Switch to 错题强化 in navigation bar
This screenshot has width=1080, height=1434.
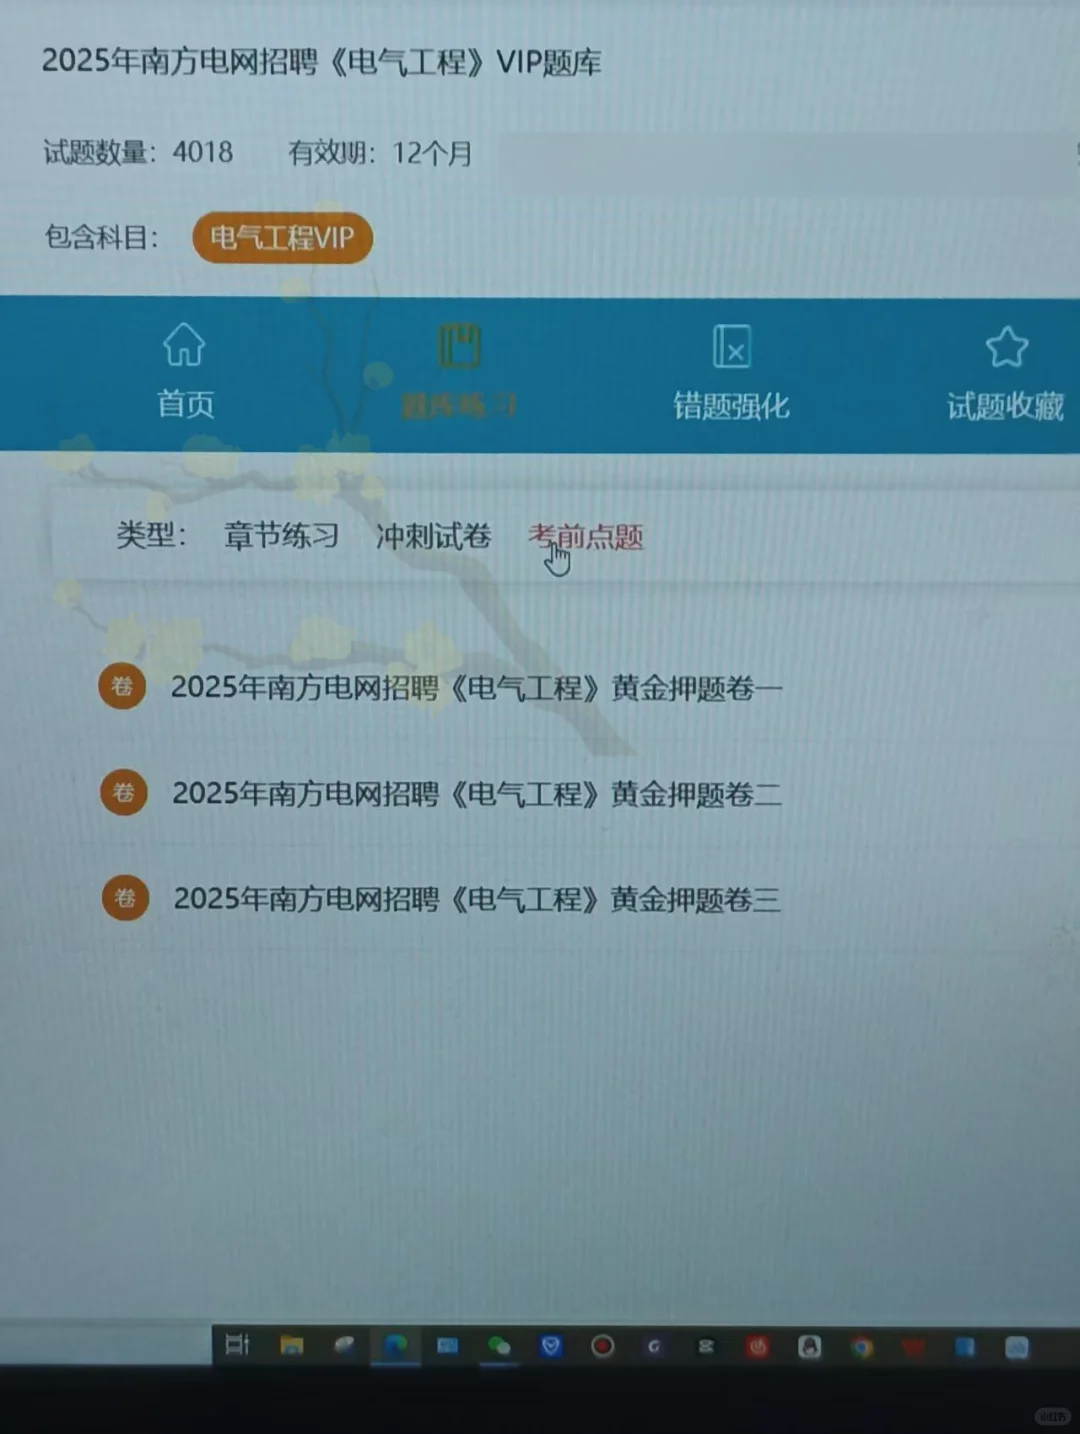click(x=732, y=405)
